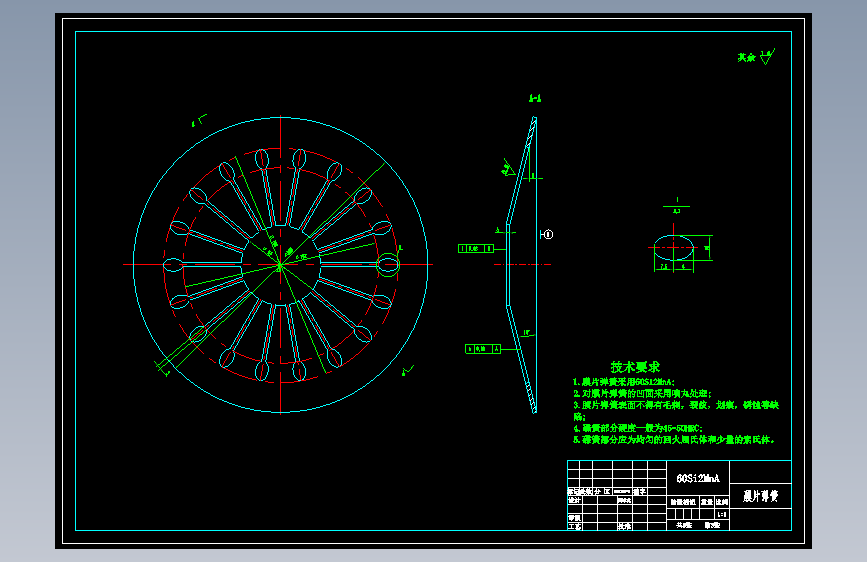Select requirement line 5 at list bottom
The width and height of the screenshot is (867, 562).
click(674, 440)
